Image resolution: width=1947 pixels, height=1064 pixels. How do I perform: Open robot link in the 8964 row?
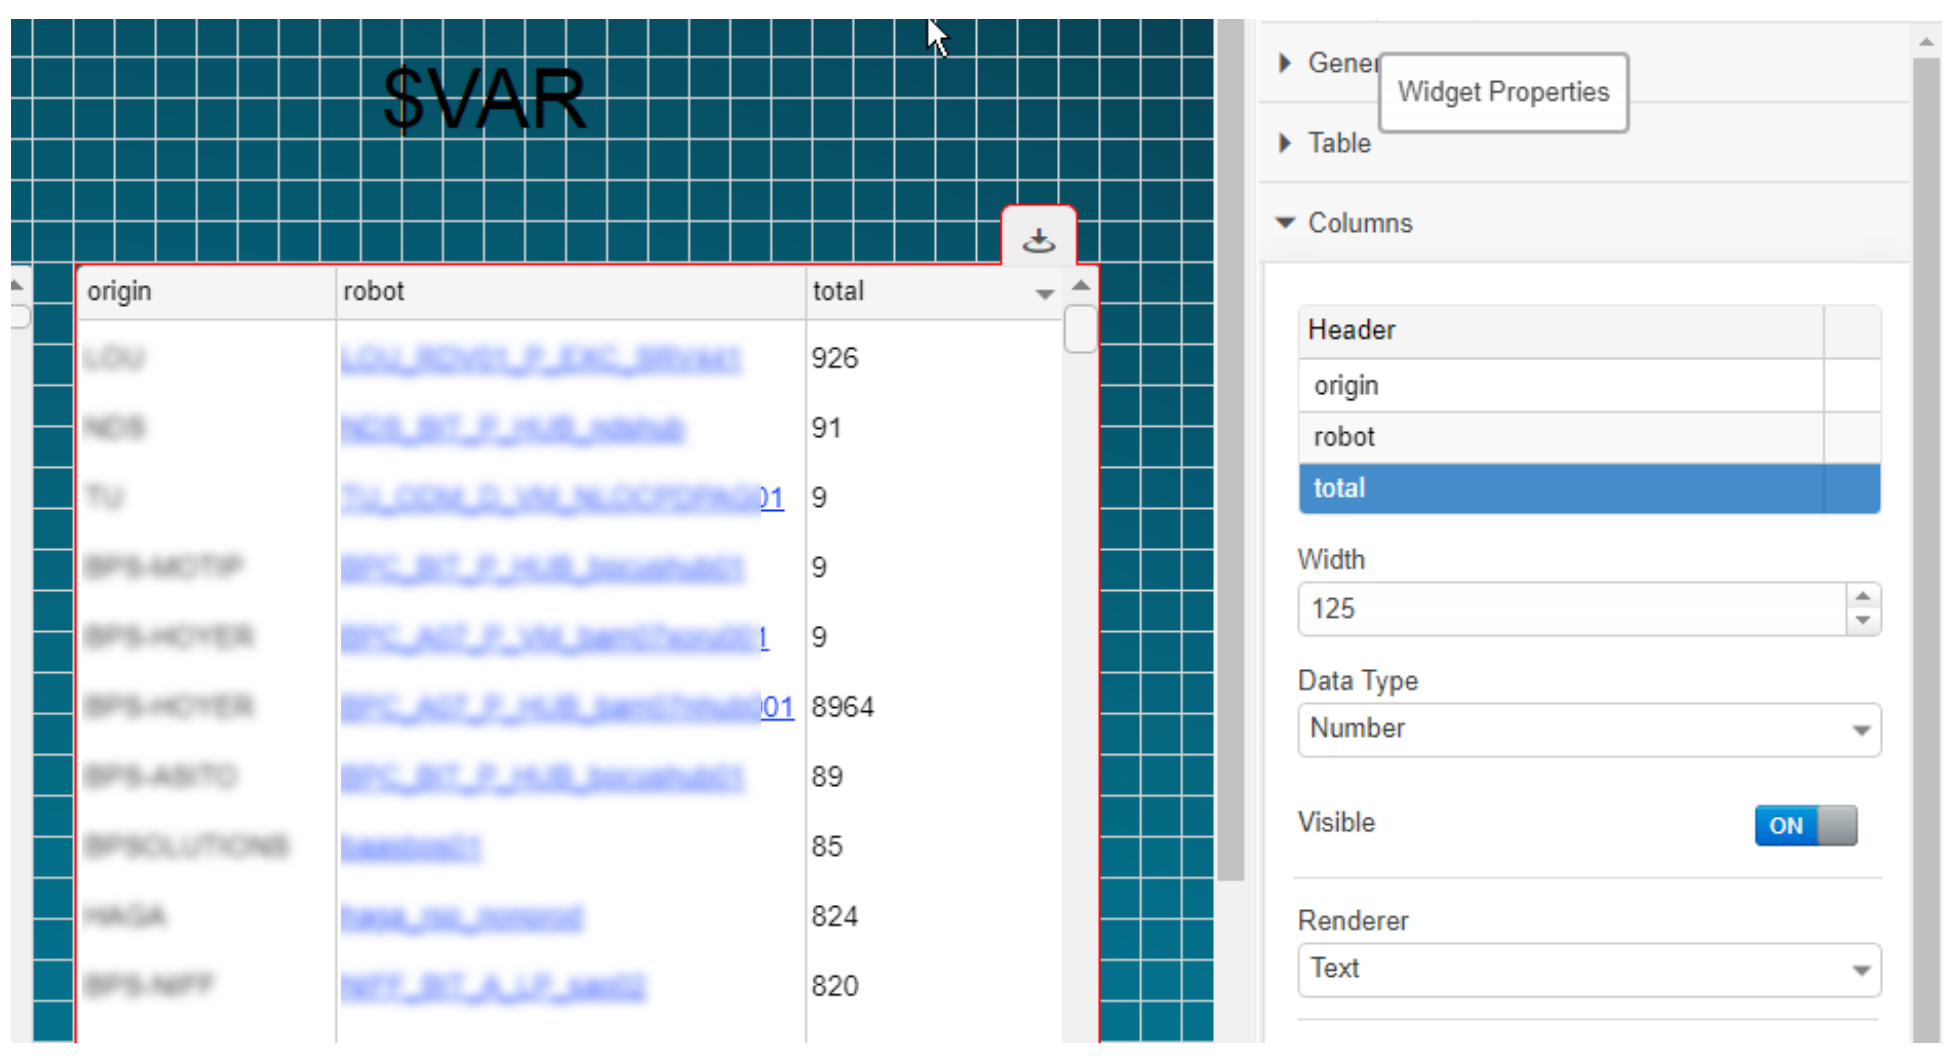[x=566, y=707]
